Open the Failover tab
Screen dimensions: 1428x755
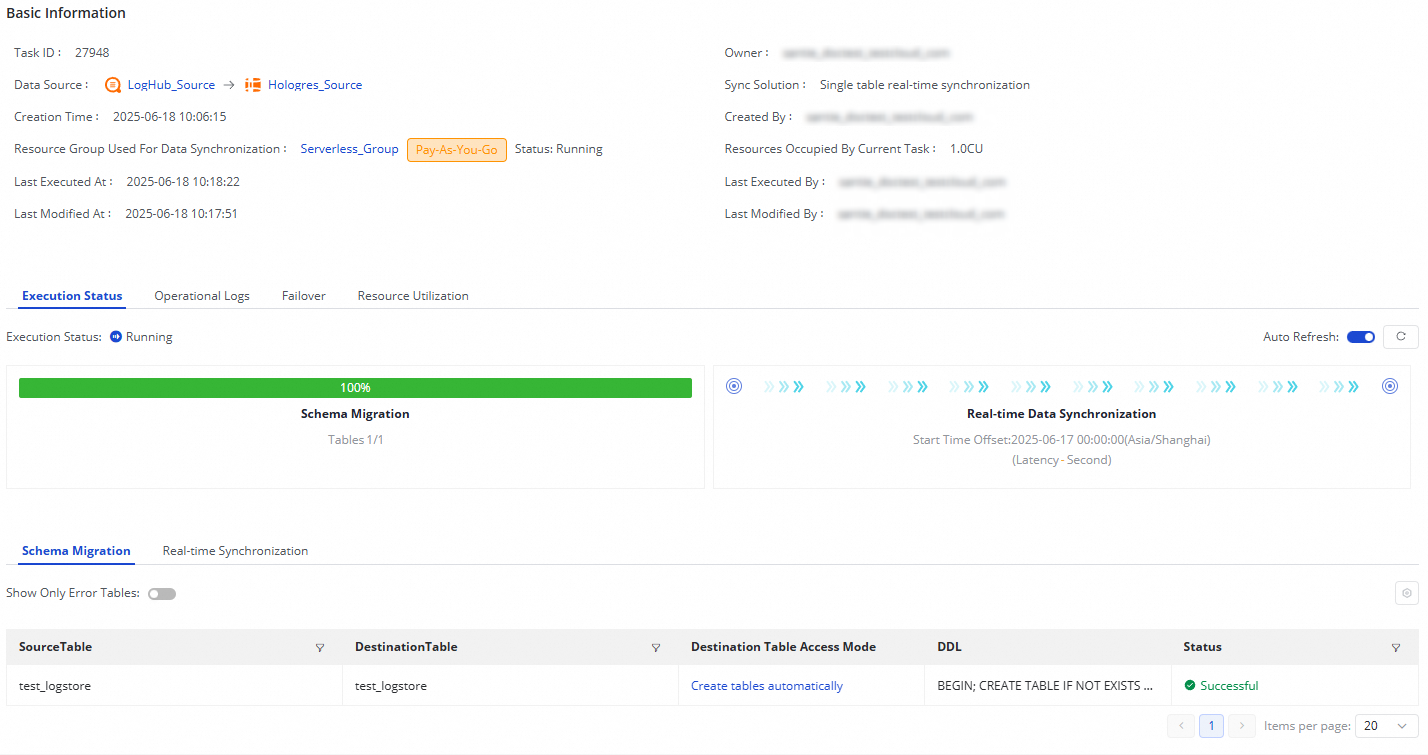pos(304,296)
